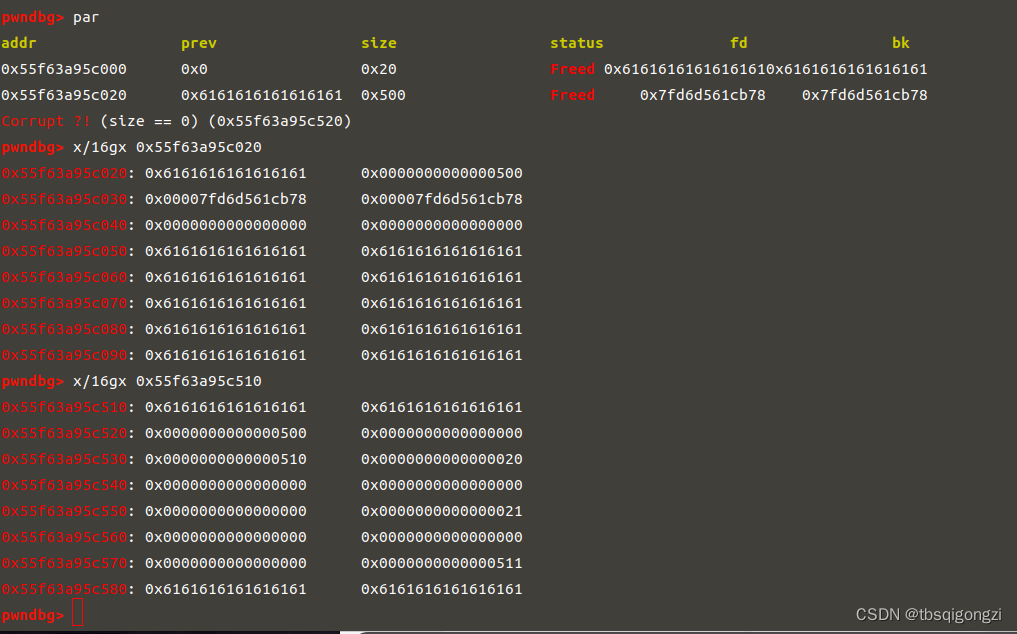Click 0x0000000000000500 in the 0x55f63a95c520 row
This screenshot has height=634, width=1017.
click(226, 433)
